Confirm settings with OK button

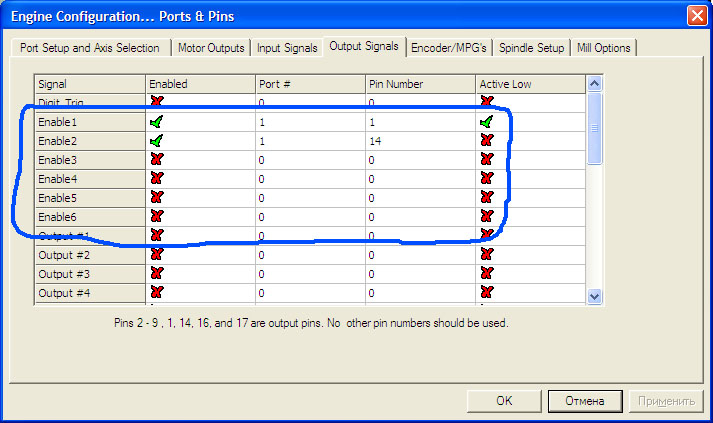tap(504, 401)
